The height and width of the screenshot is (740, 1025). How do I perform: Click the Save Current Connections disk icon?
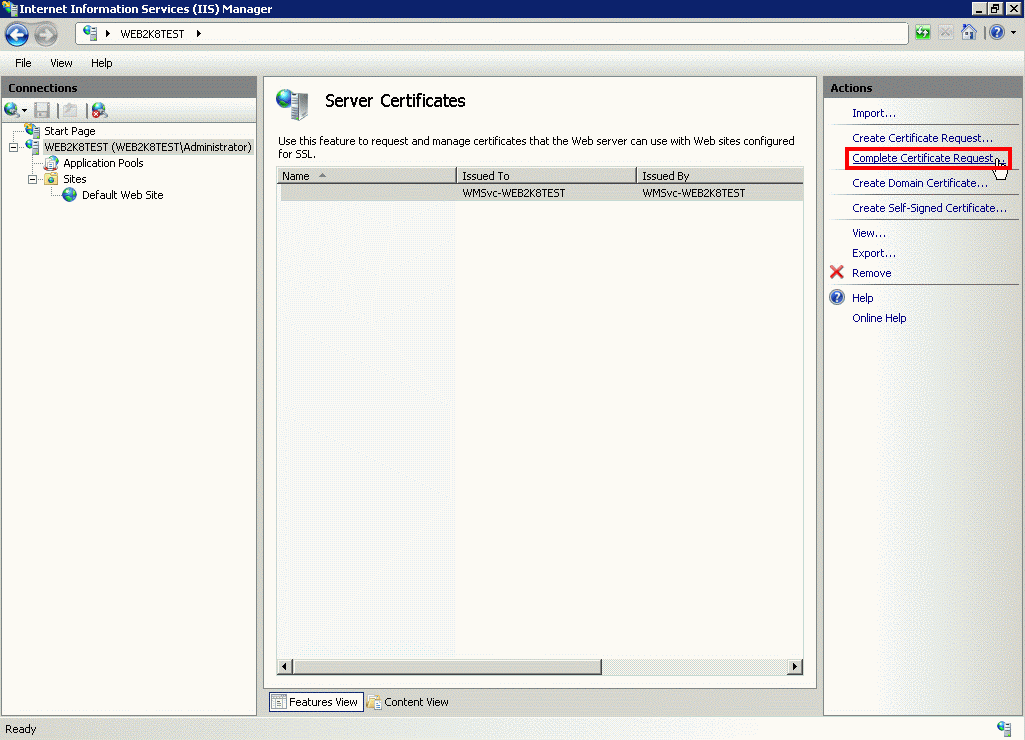point(42,110)
